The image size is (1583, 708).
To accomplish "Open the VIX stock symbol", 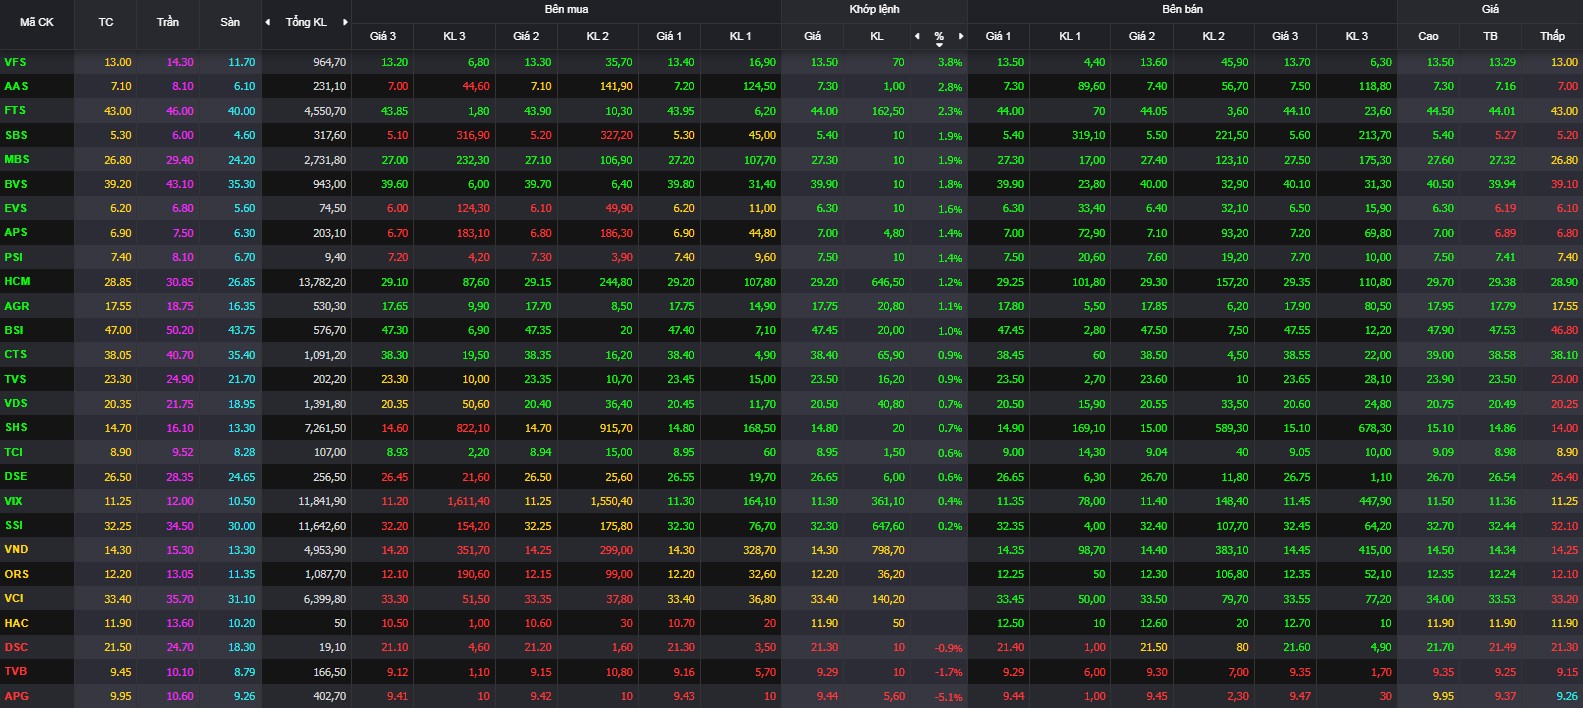I will (13, 501).
